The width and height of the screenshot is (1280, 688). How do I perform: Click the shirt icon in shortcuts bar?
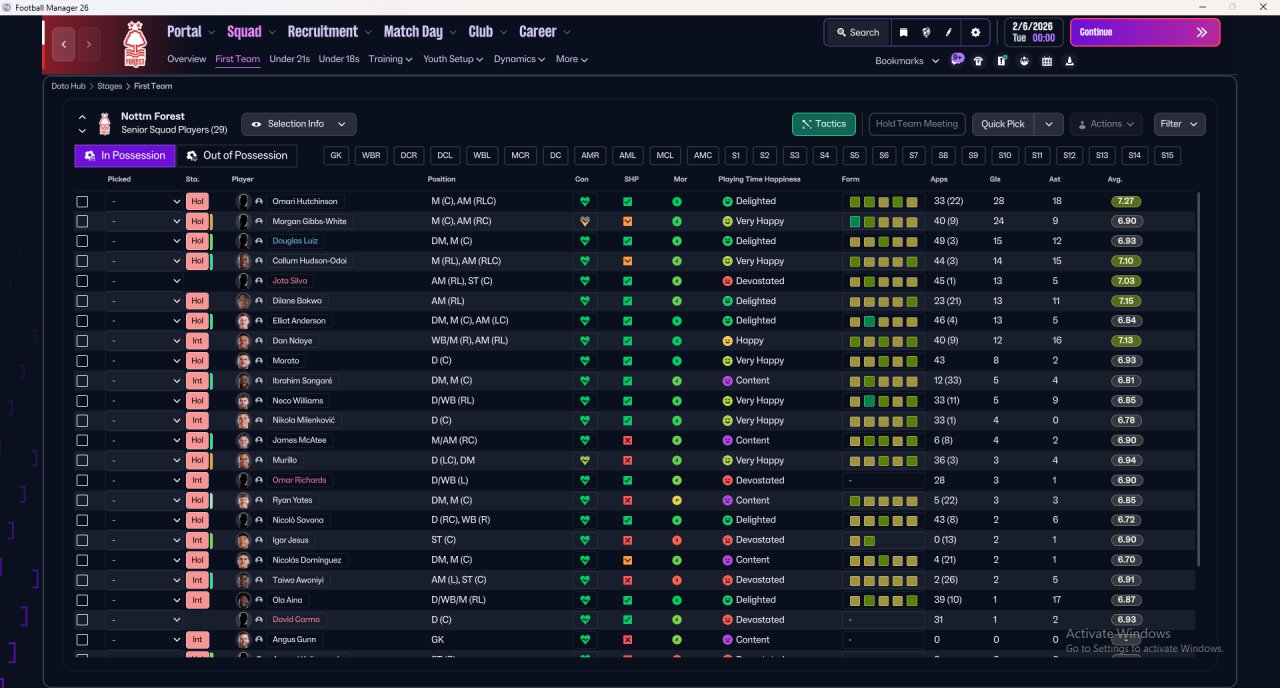pyautogui.click(x=978, y=61)
